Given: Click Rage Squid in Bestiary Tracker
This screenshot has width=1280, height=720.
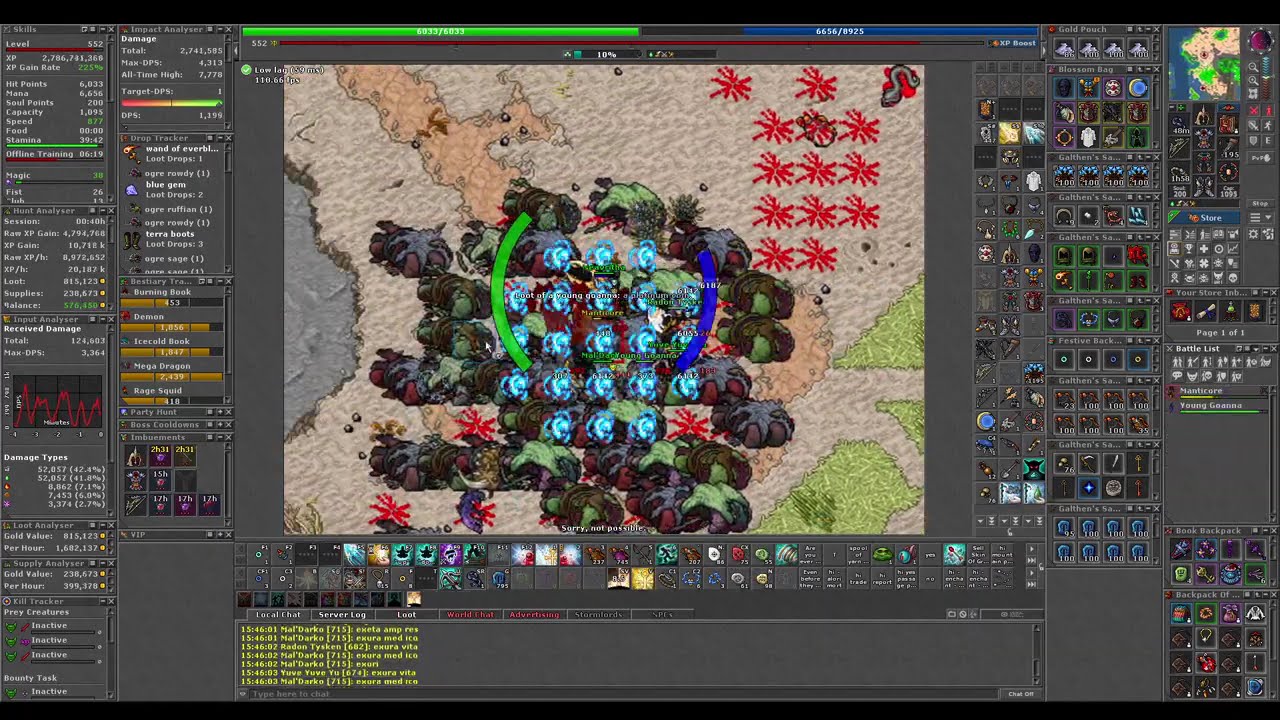Looking at the screenshot, I should 171,395.
